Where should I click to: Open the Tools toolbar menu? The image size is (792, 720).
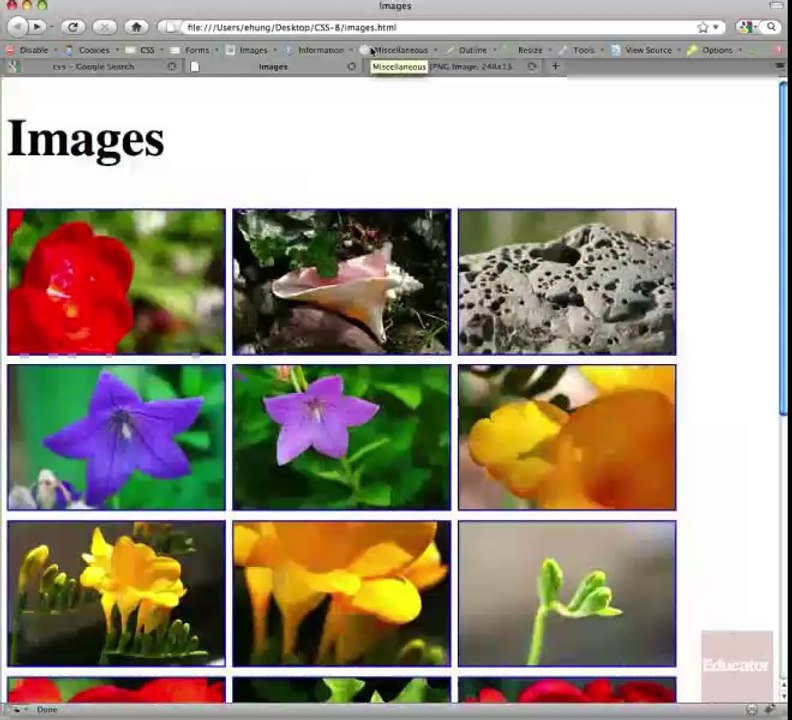coord(583,50)
